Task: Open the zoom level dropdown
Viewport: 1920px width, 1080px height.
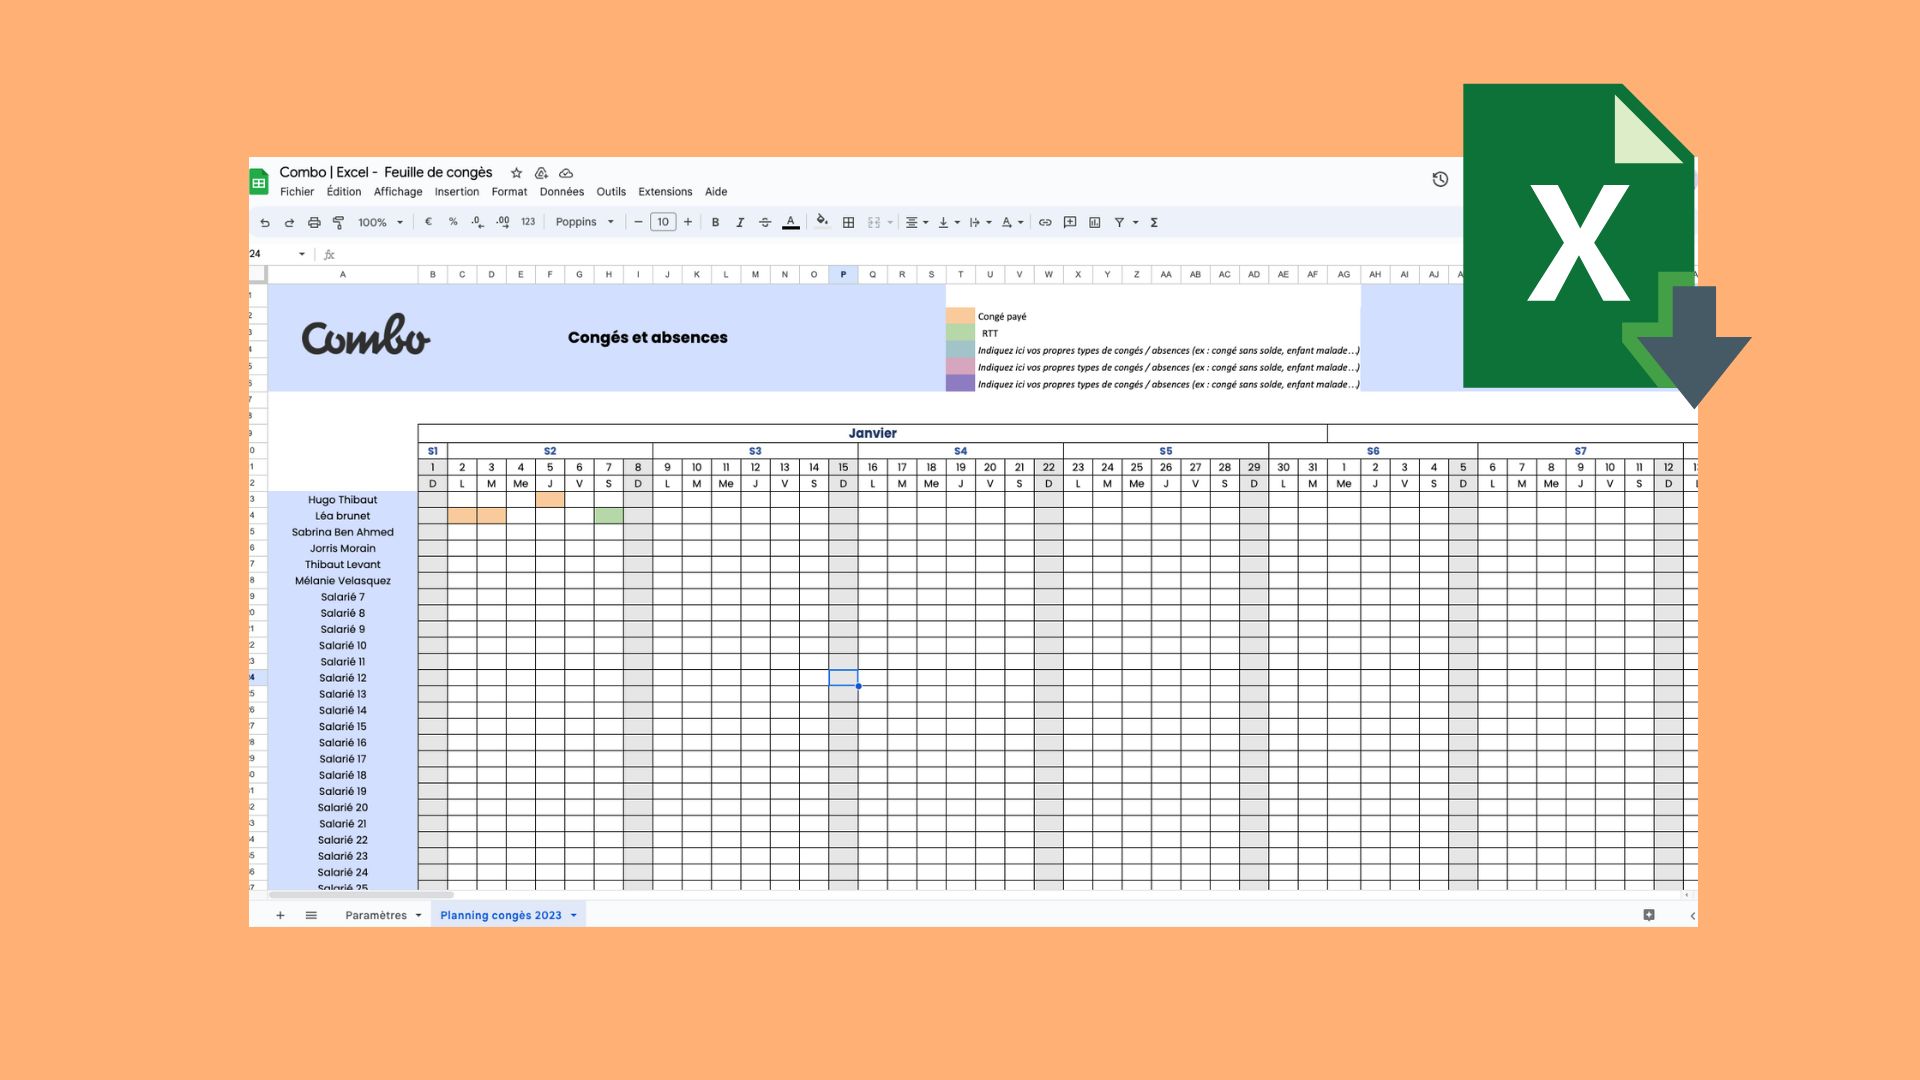Action: pos(379,222)
